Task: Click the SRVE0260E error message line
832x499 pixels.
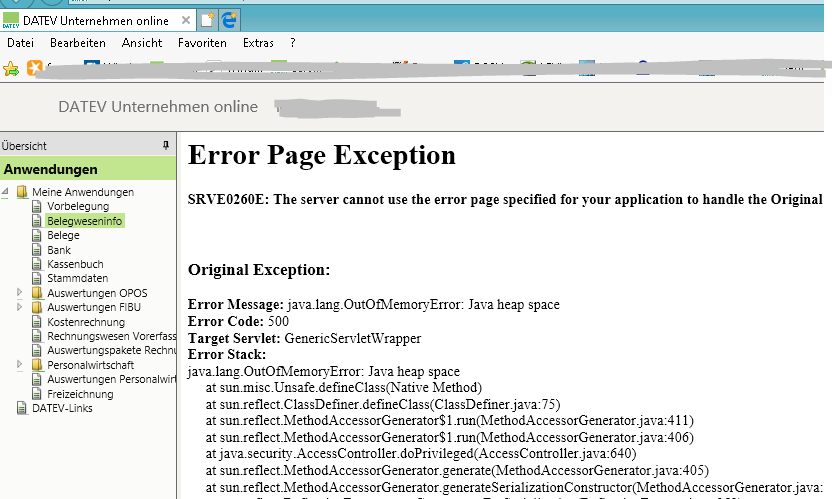Action: (x=505, y=200)
